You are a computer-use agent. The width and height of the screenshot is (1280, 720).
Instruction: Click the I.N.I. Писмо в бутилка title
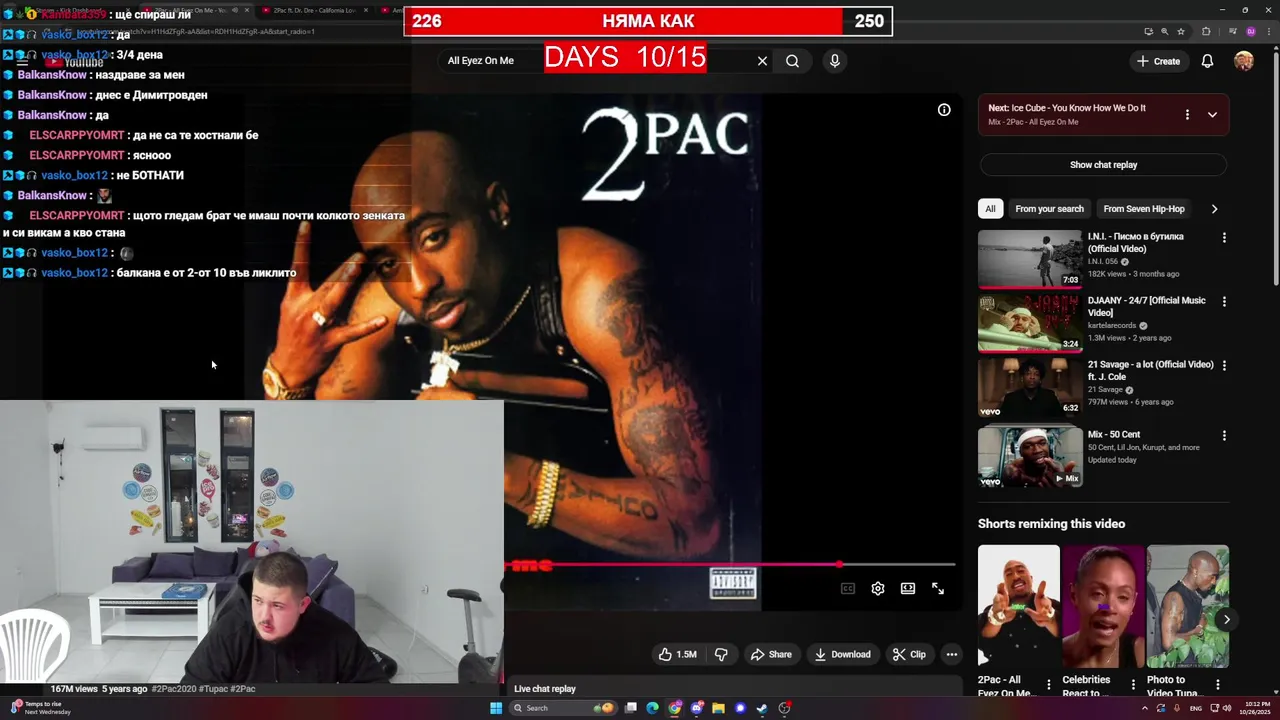pos(1135,242)
